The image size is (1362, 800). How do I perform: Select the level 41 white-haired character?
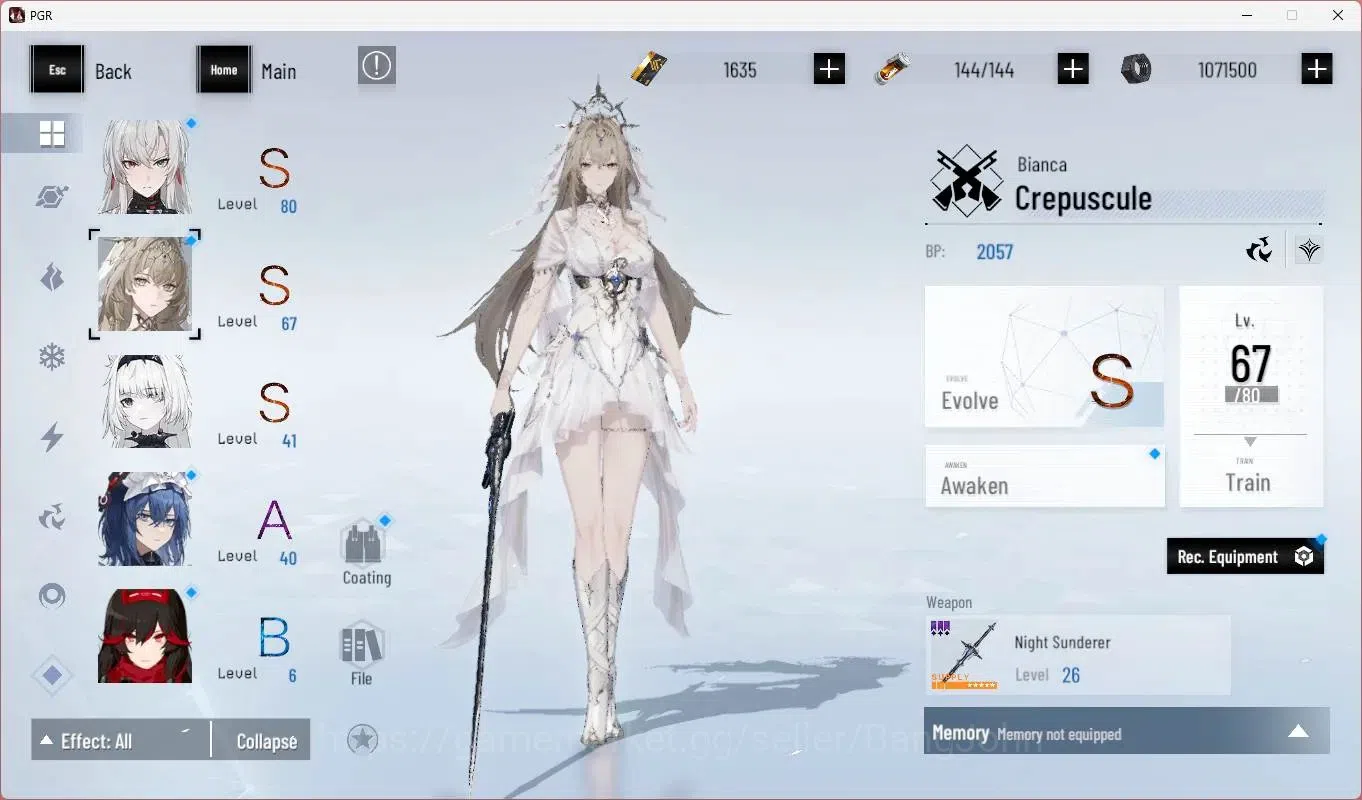(x=145, y=401)
